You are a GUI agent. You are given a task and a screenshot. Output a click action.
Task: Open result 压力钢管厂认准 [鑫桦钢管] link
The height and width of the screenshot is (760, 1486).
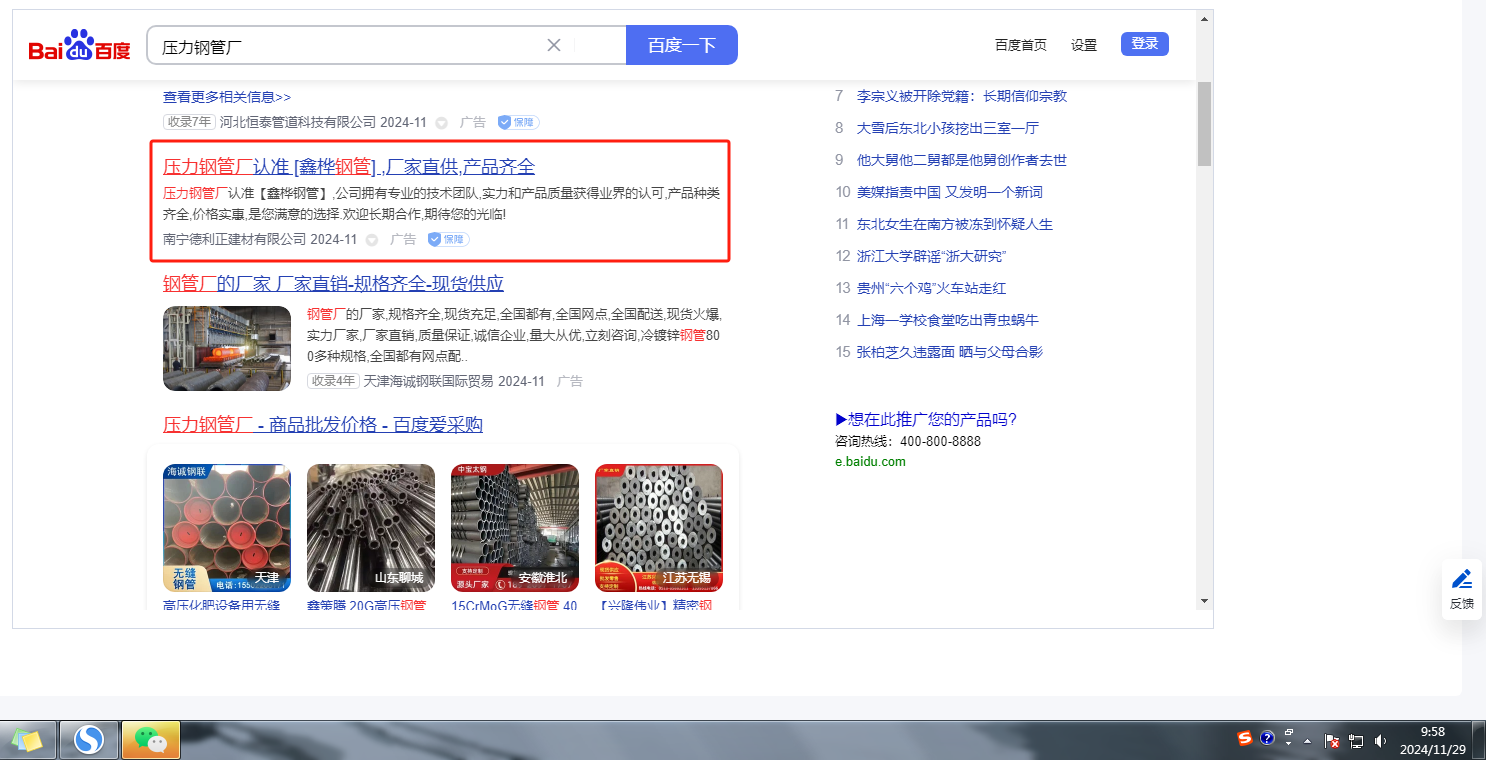coord(349,166)
